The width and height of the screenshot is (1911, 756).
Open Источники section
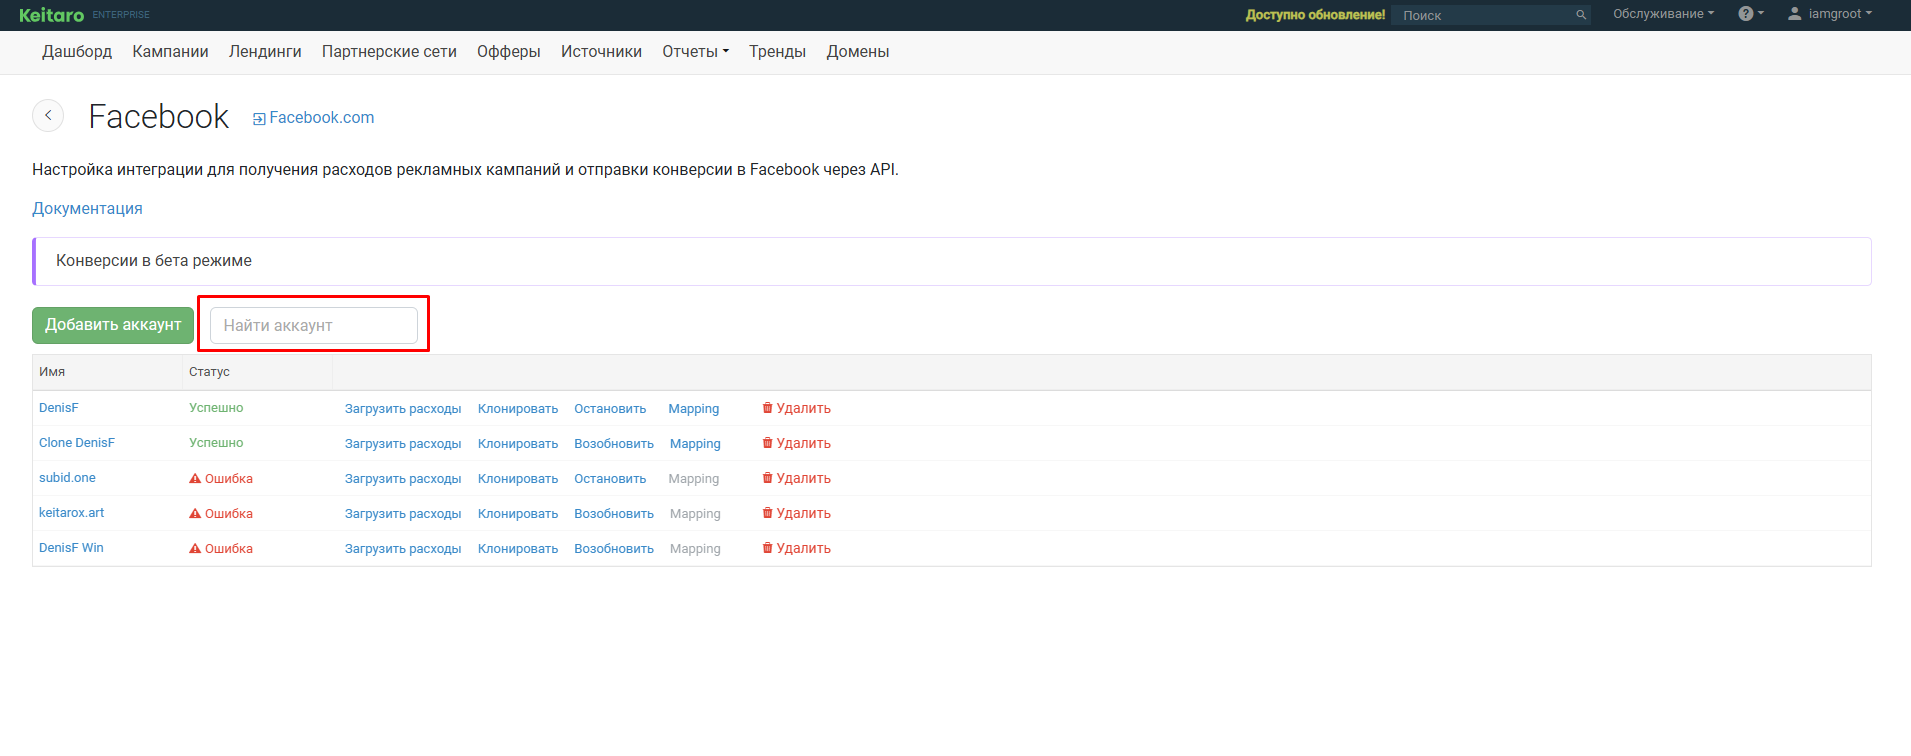(601, 52)
